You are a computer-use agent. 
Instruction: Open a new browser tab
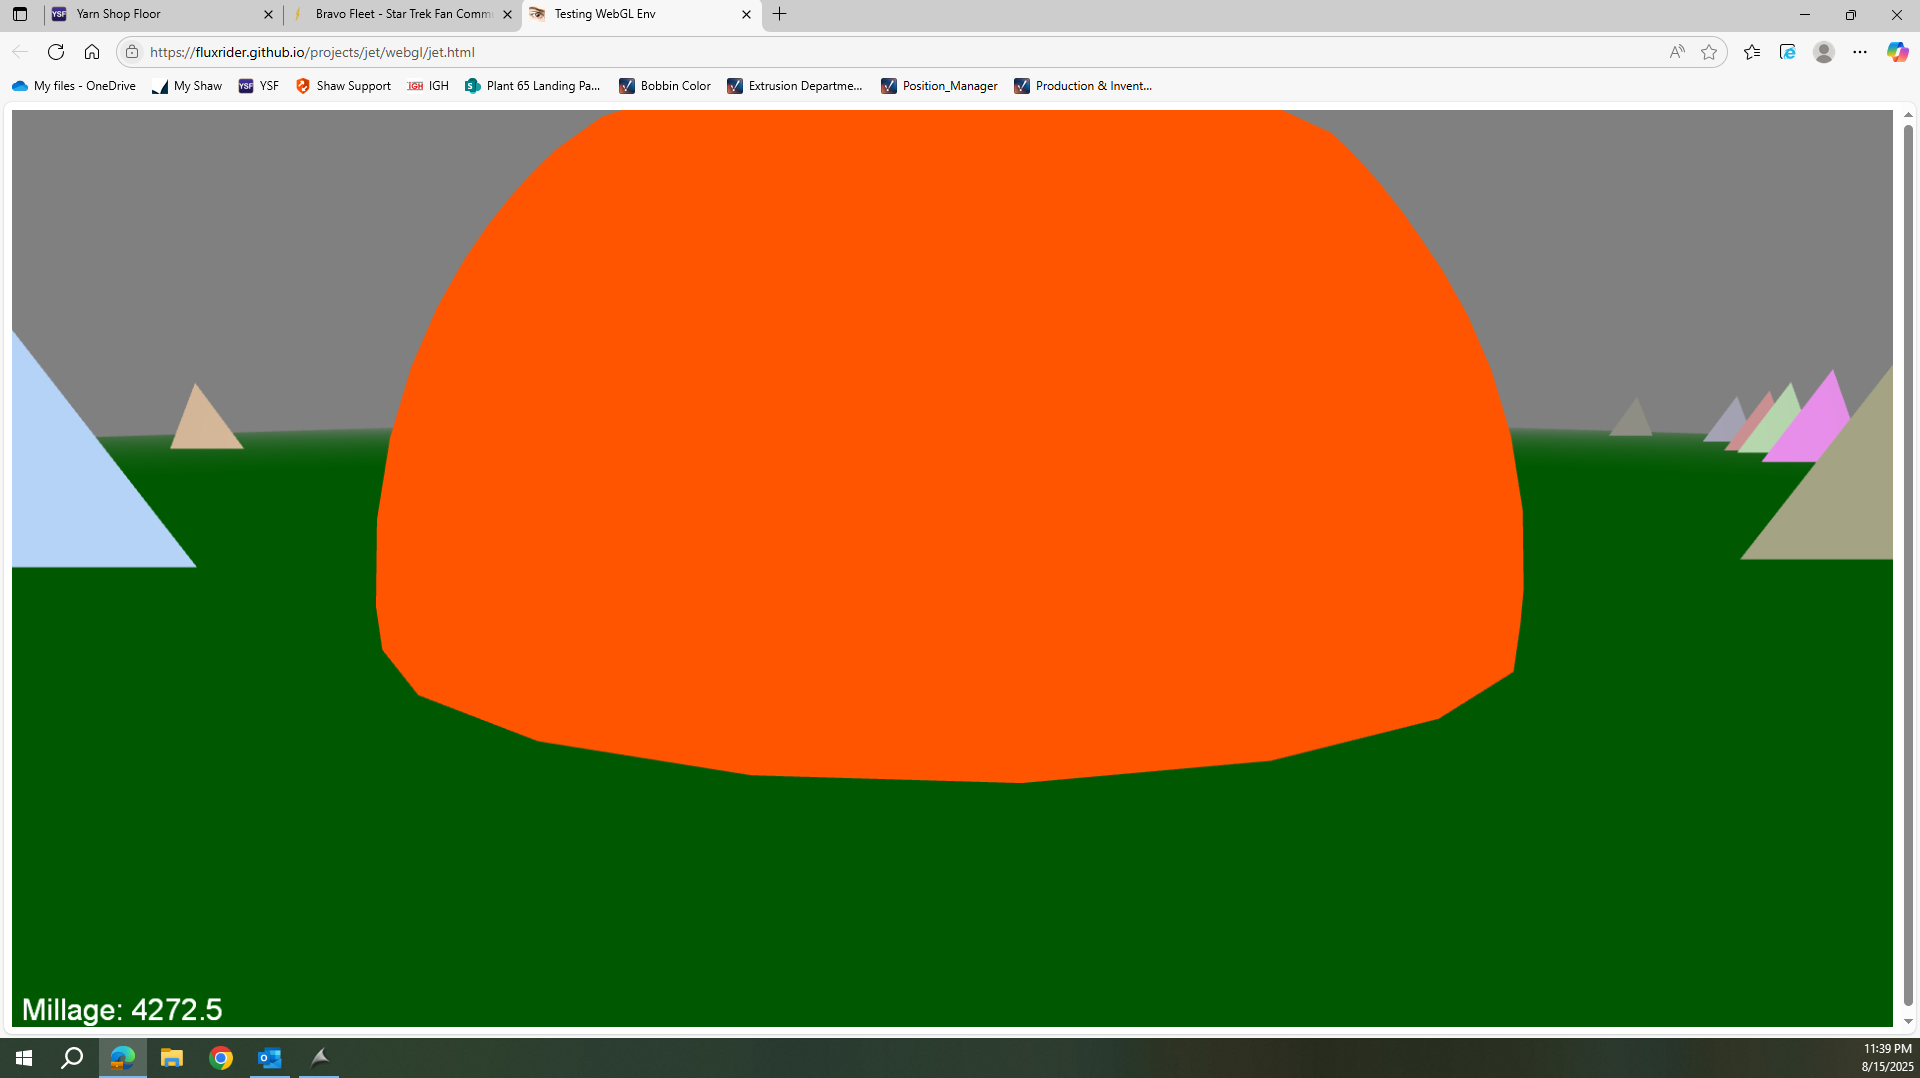780,14
